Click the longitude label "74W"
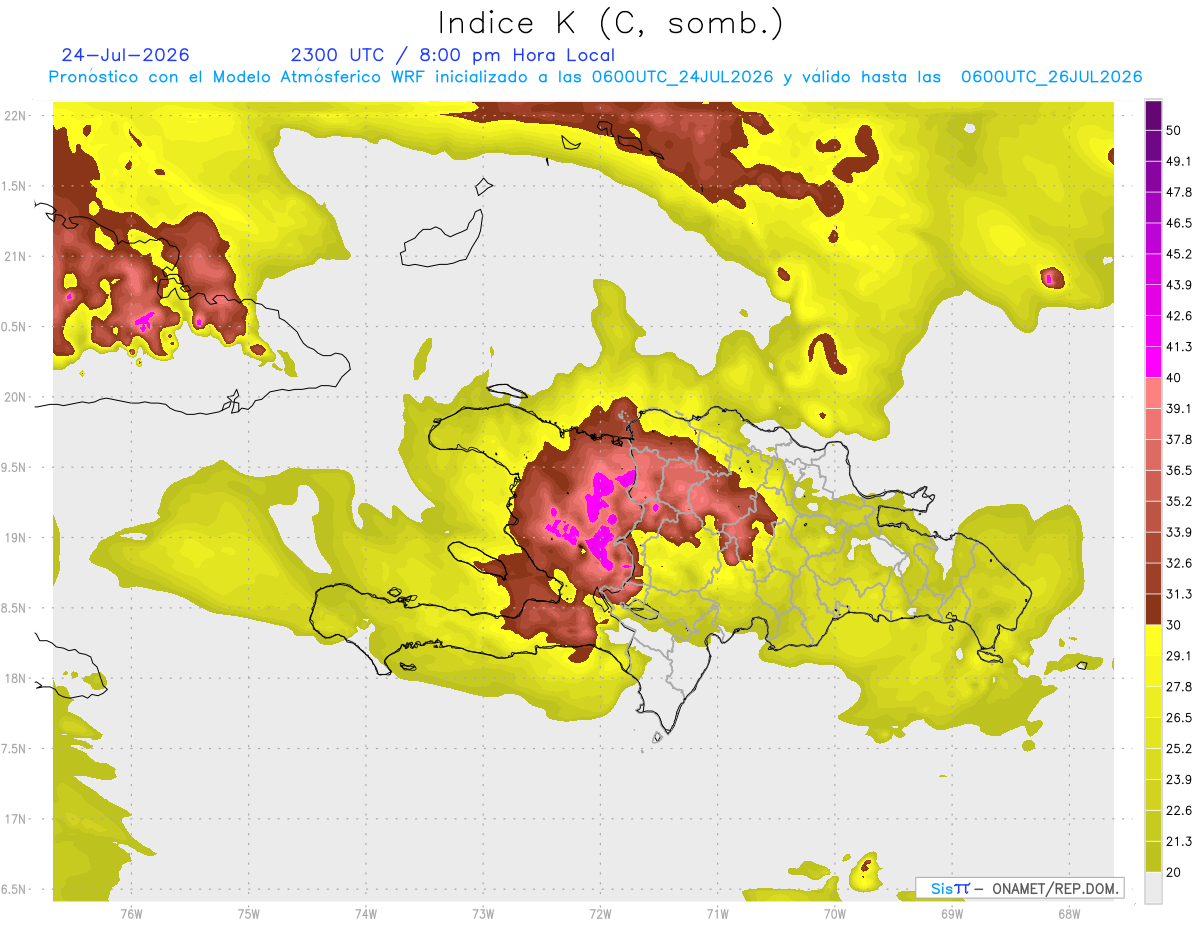 pos(365,913)
